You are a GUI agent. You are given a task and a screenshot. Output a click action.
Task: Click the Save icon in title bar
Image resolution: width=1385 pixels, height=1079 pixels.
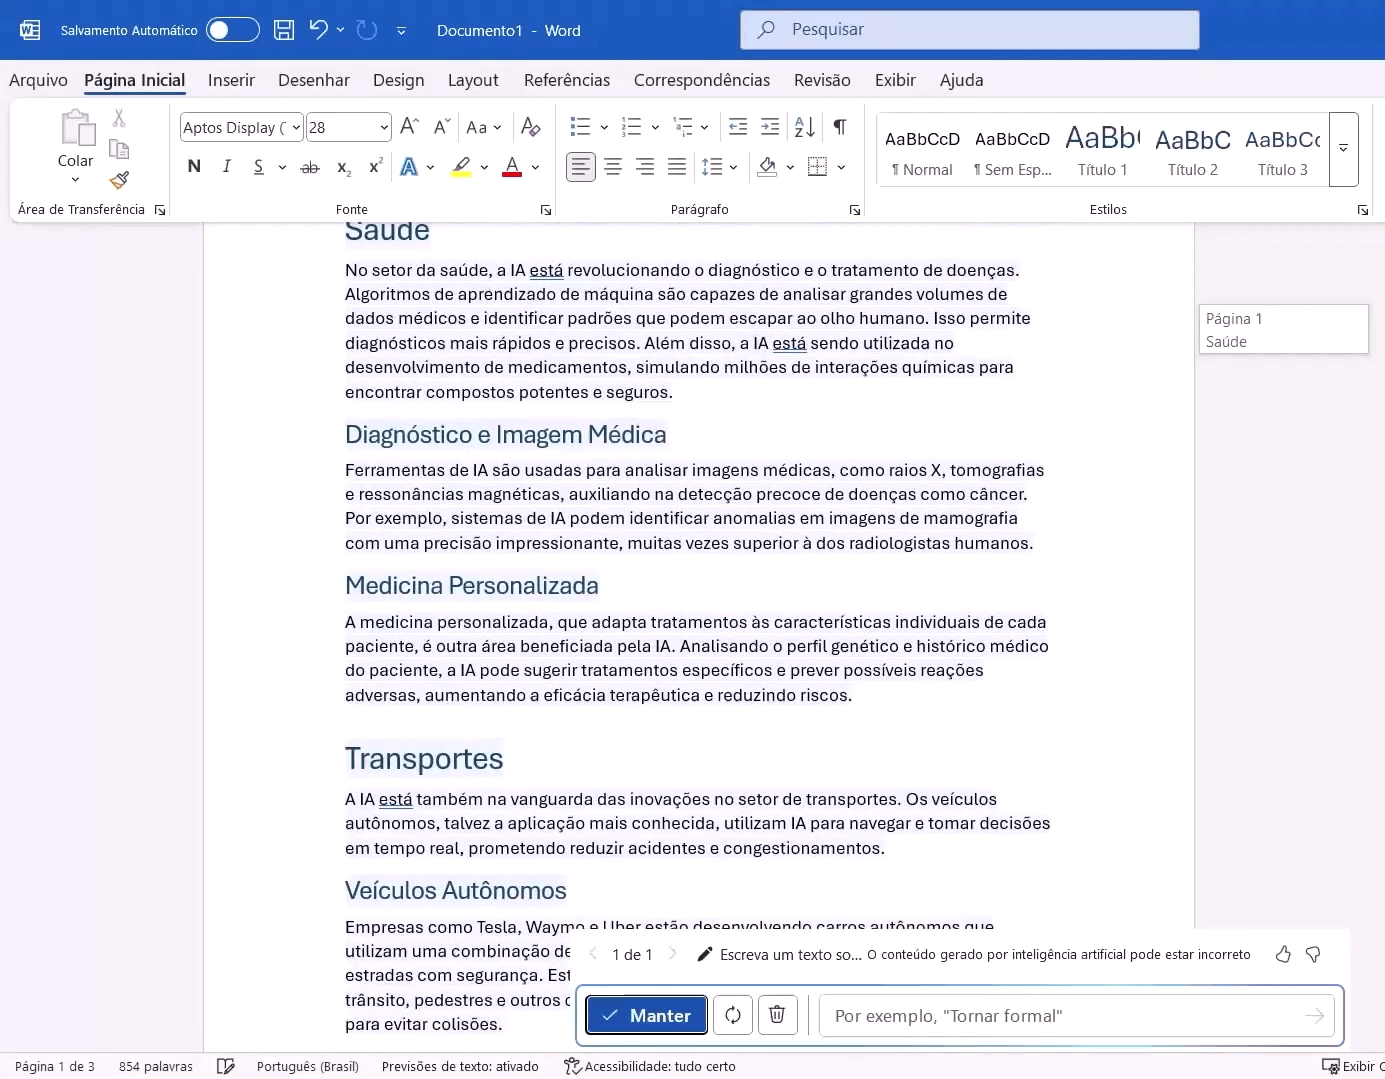point(284,30)
